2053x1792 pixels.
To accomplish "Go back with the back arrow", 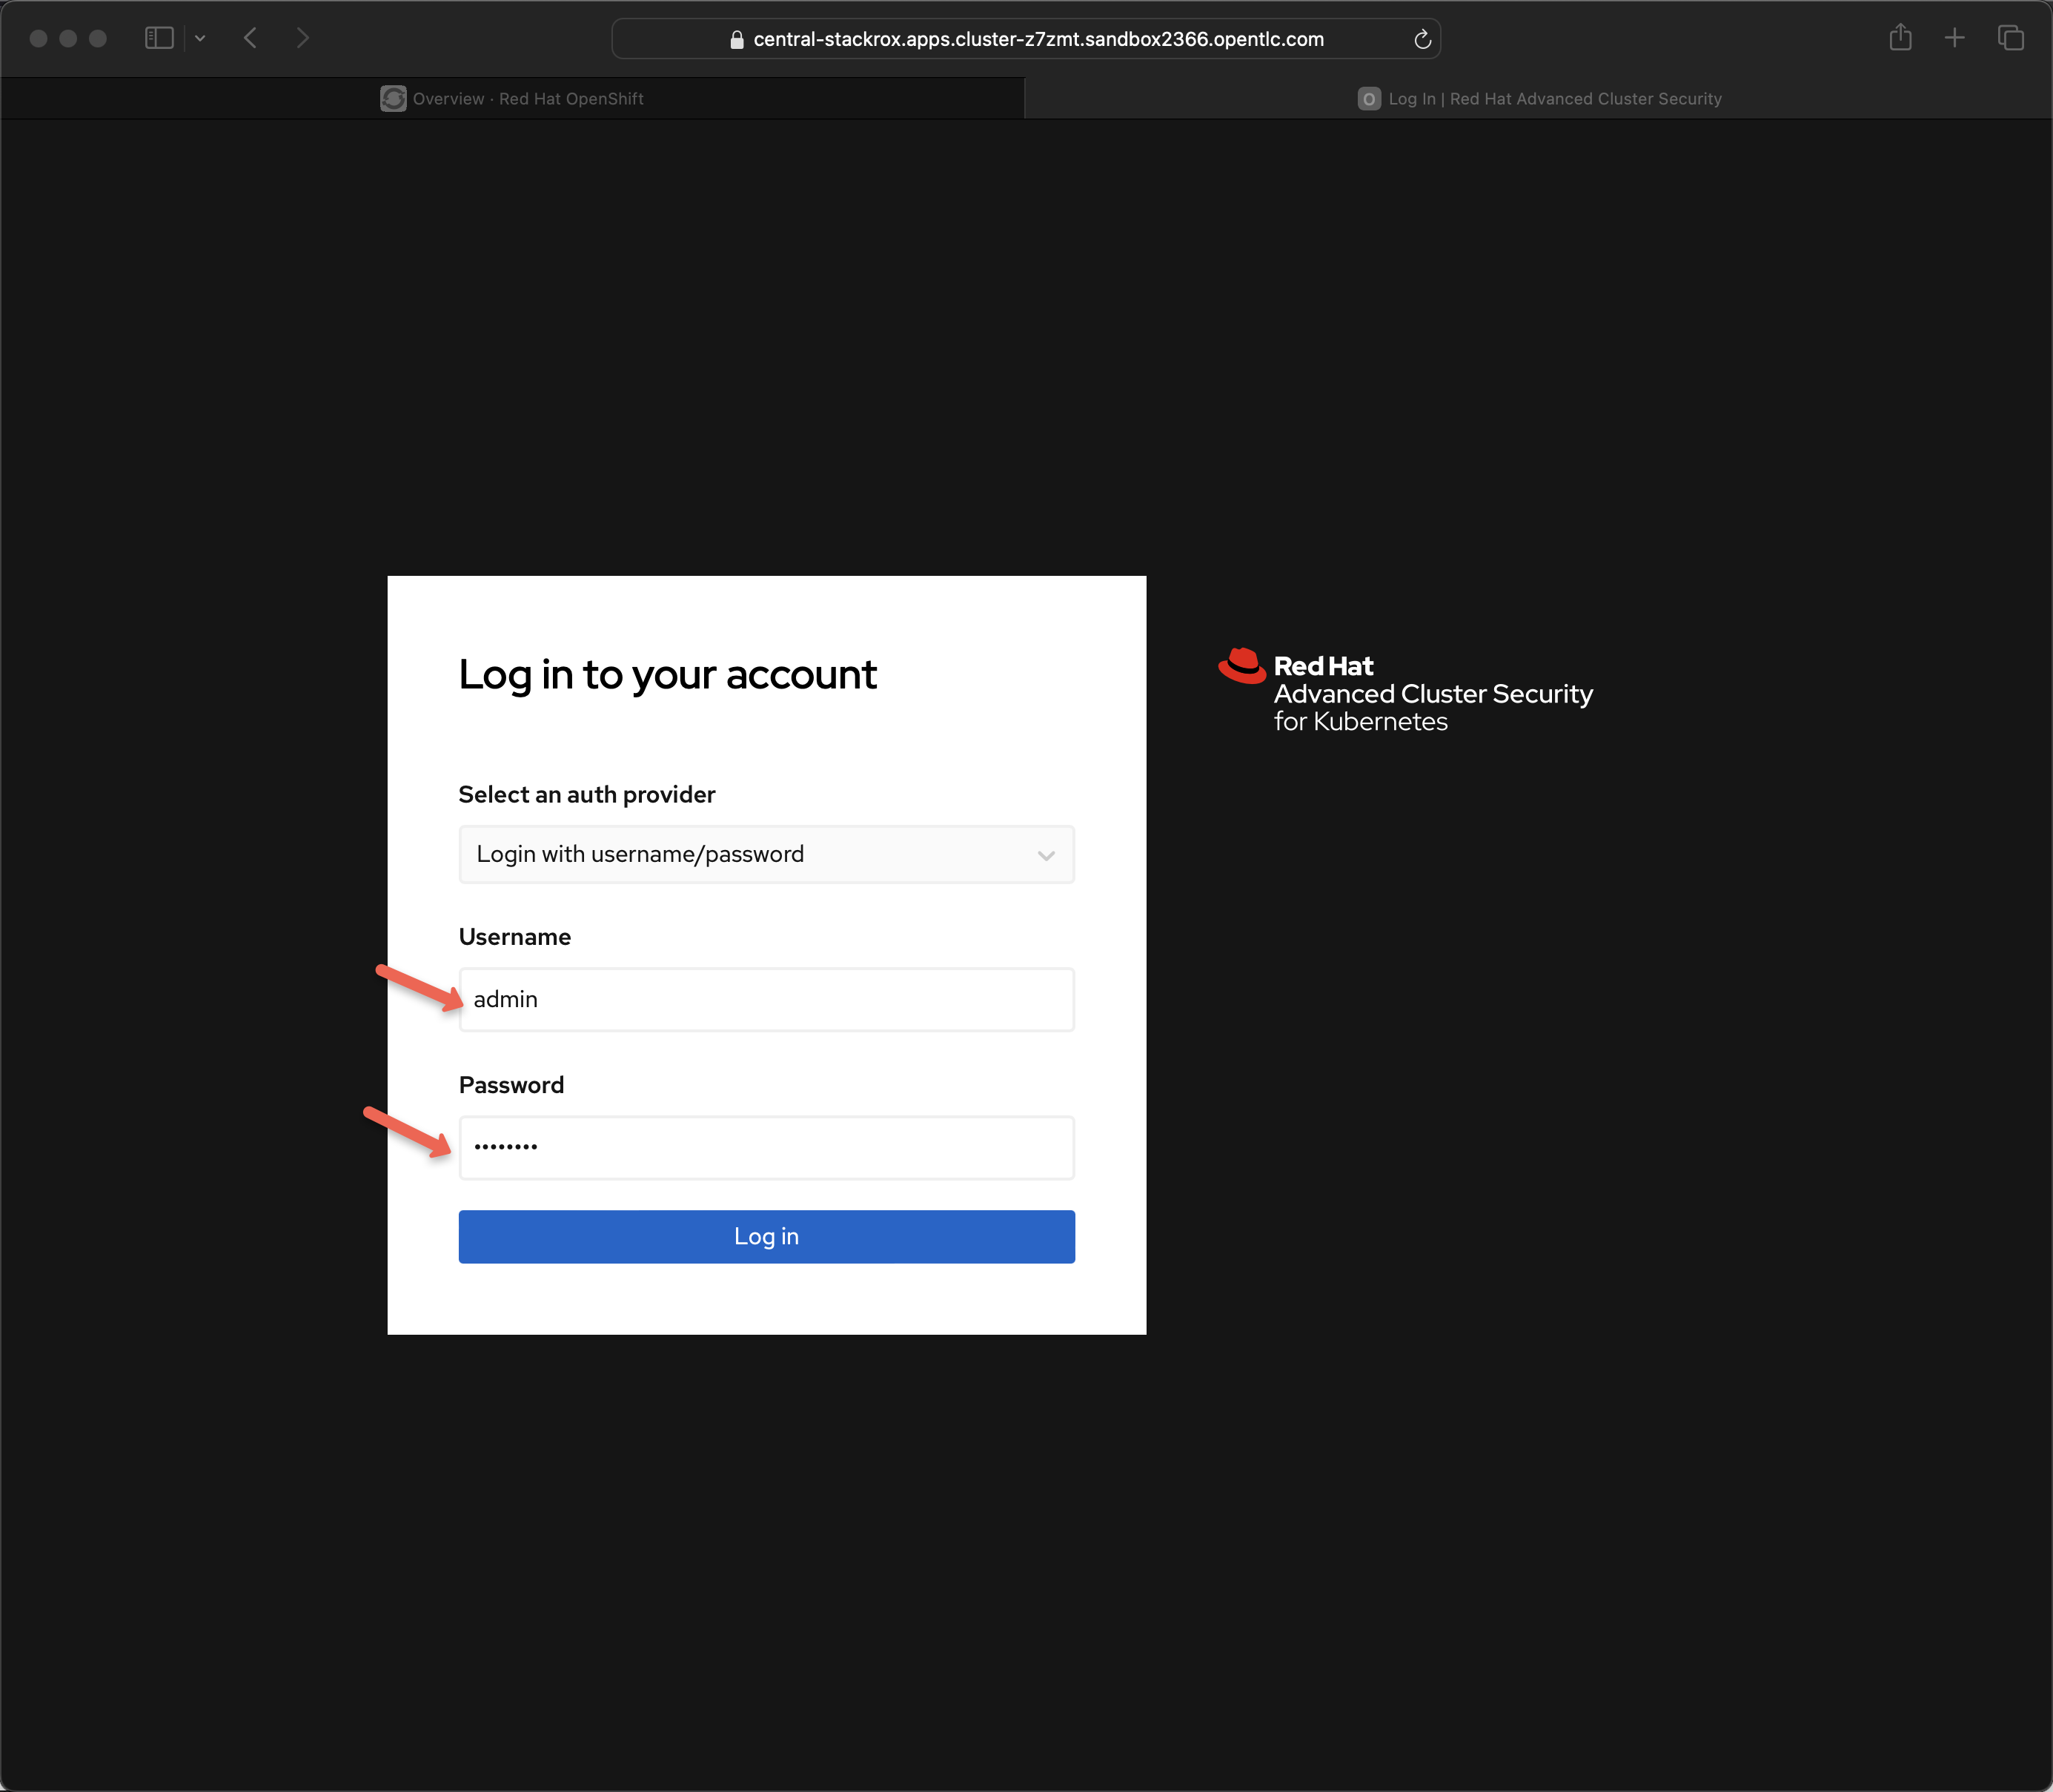I will [x=250, y=38].
